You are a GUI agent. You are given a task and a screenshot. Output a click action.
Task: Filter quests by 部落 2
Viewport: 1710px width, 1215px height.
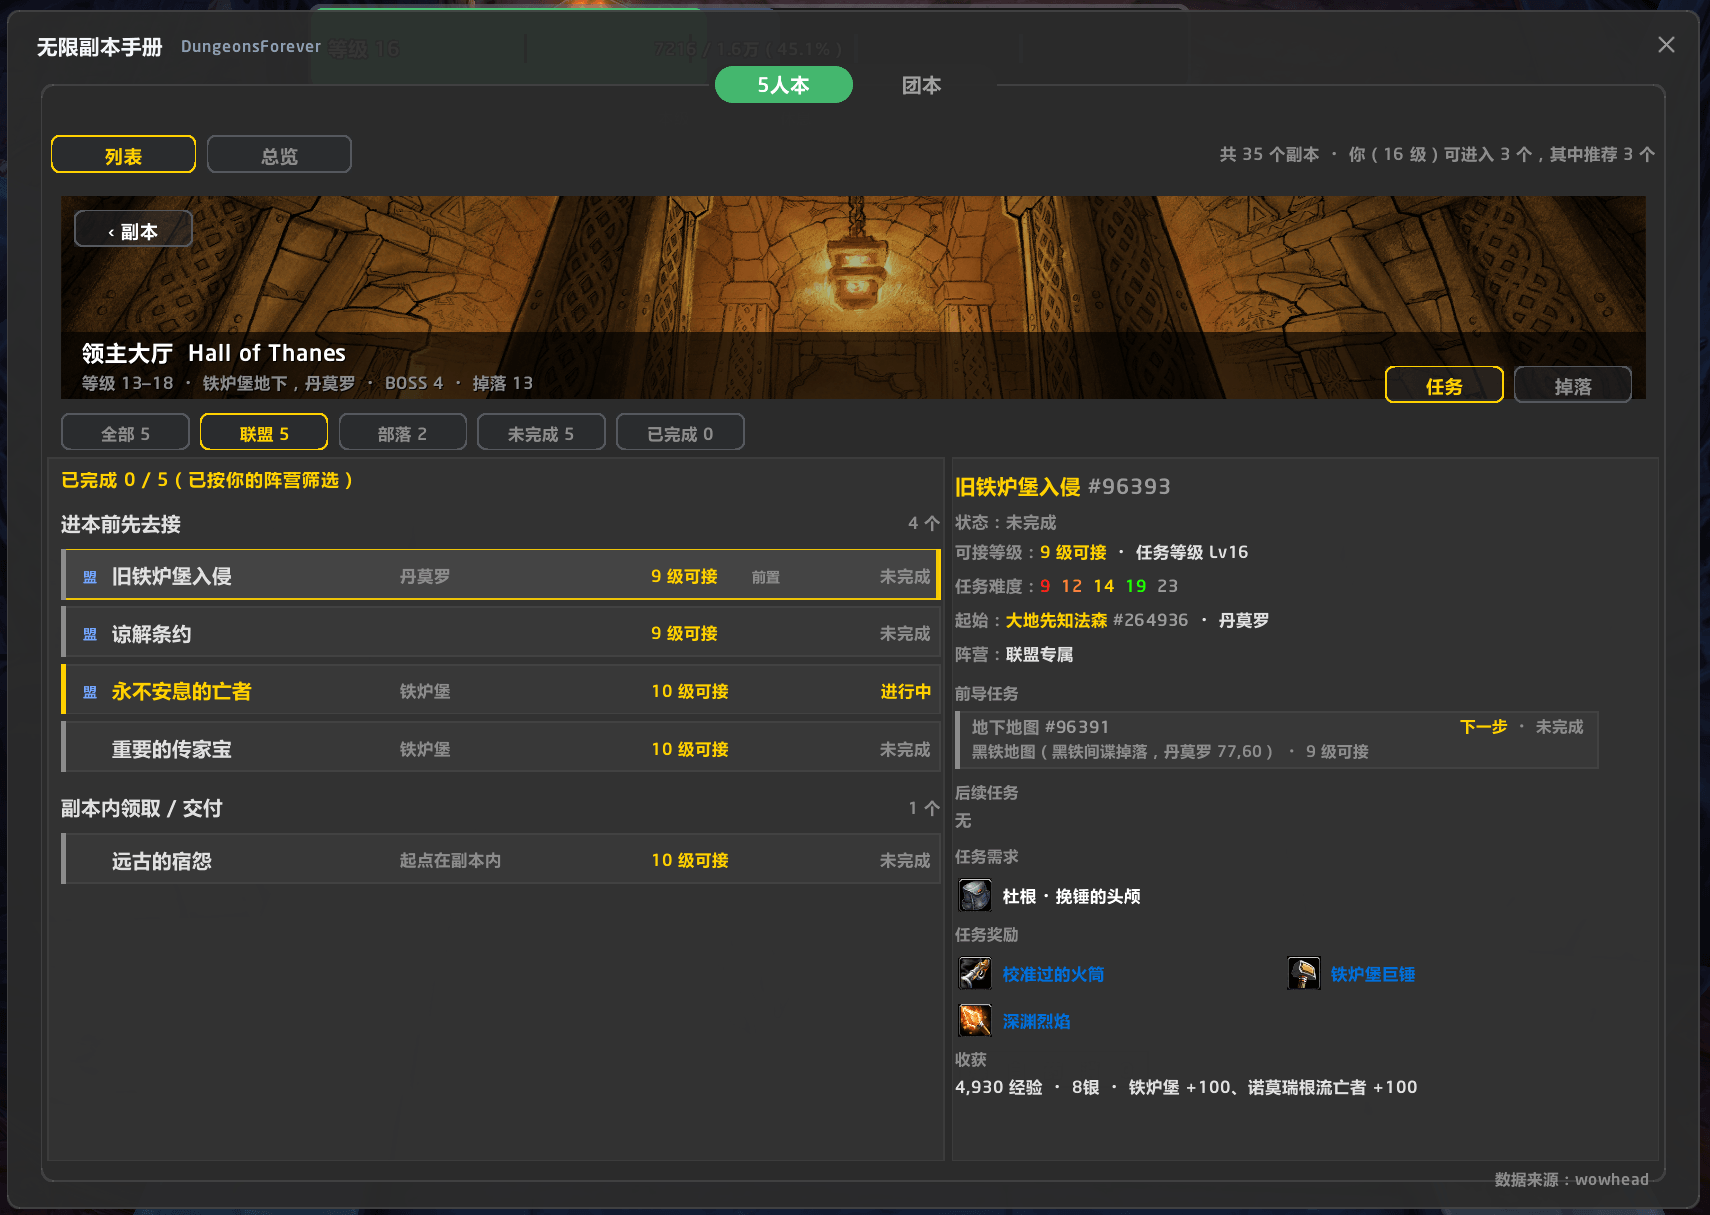pyautogui.click(x=403, y=433)
